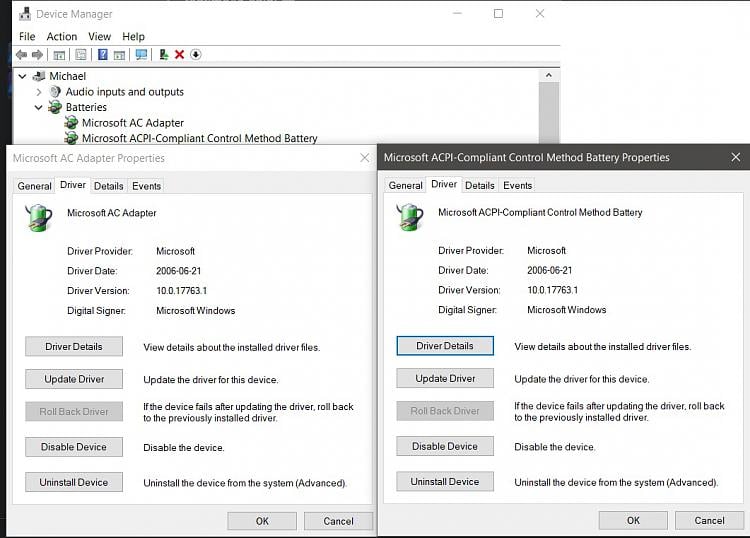The width and height of the screenshot is (750, 538).
Task: Click Uninstall Device in AC Adapter Properties
Action: (x=74, y=483)
